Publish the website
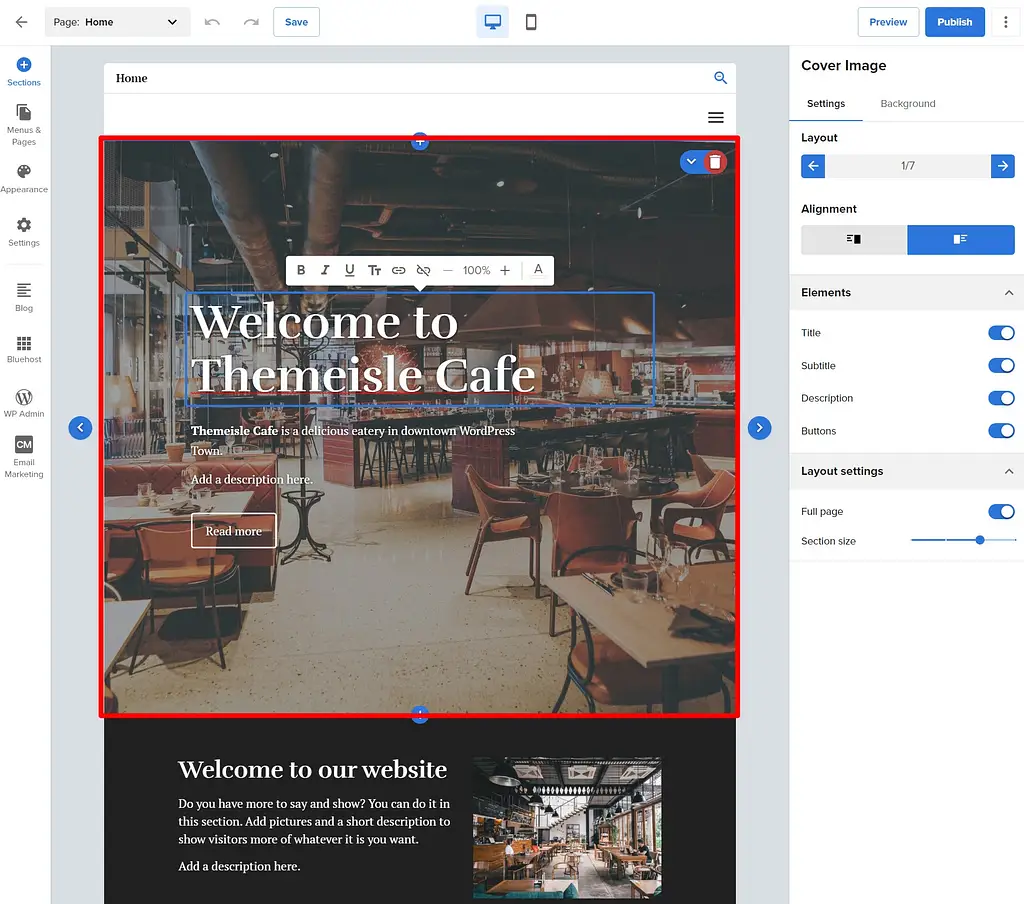Screen dimensions: 1024x904 tap(954, 21)
